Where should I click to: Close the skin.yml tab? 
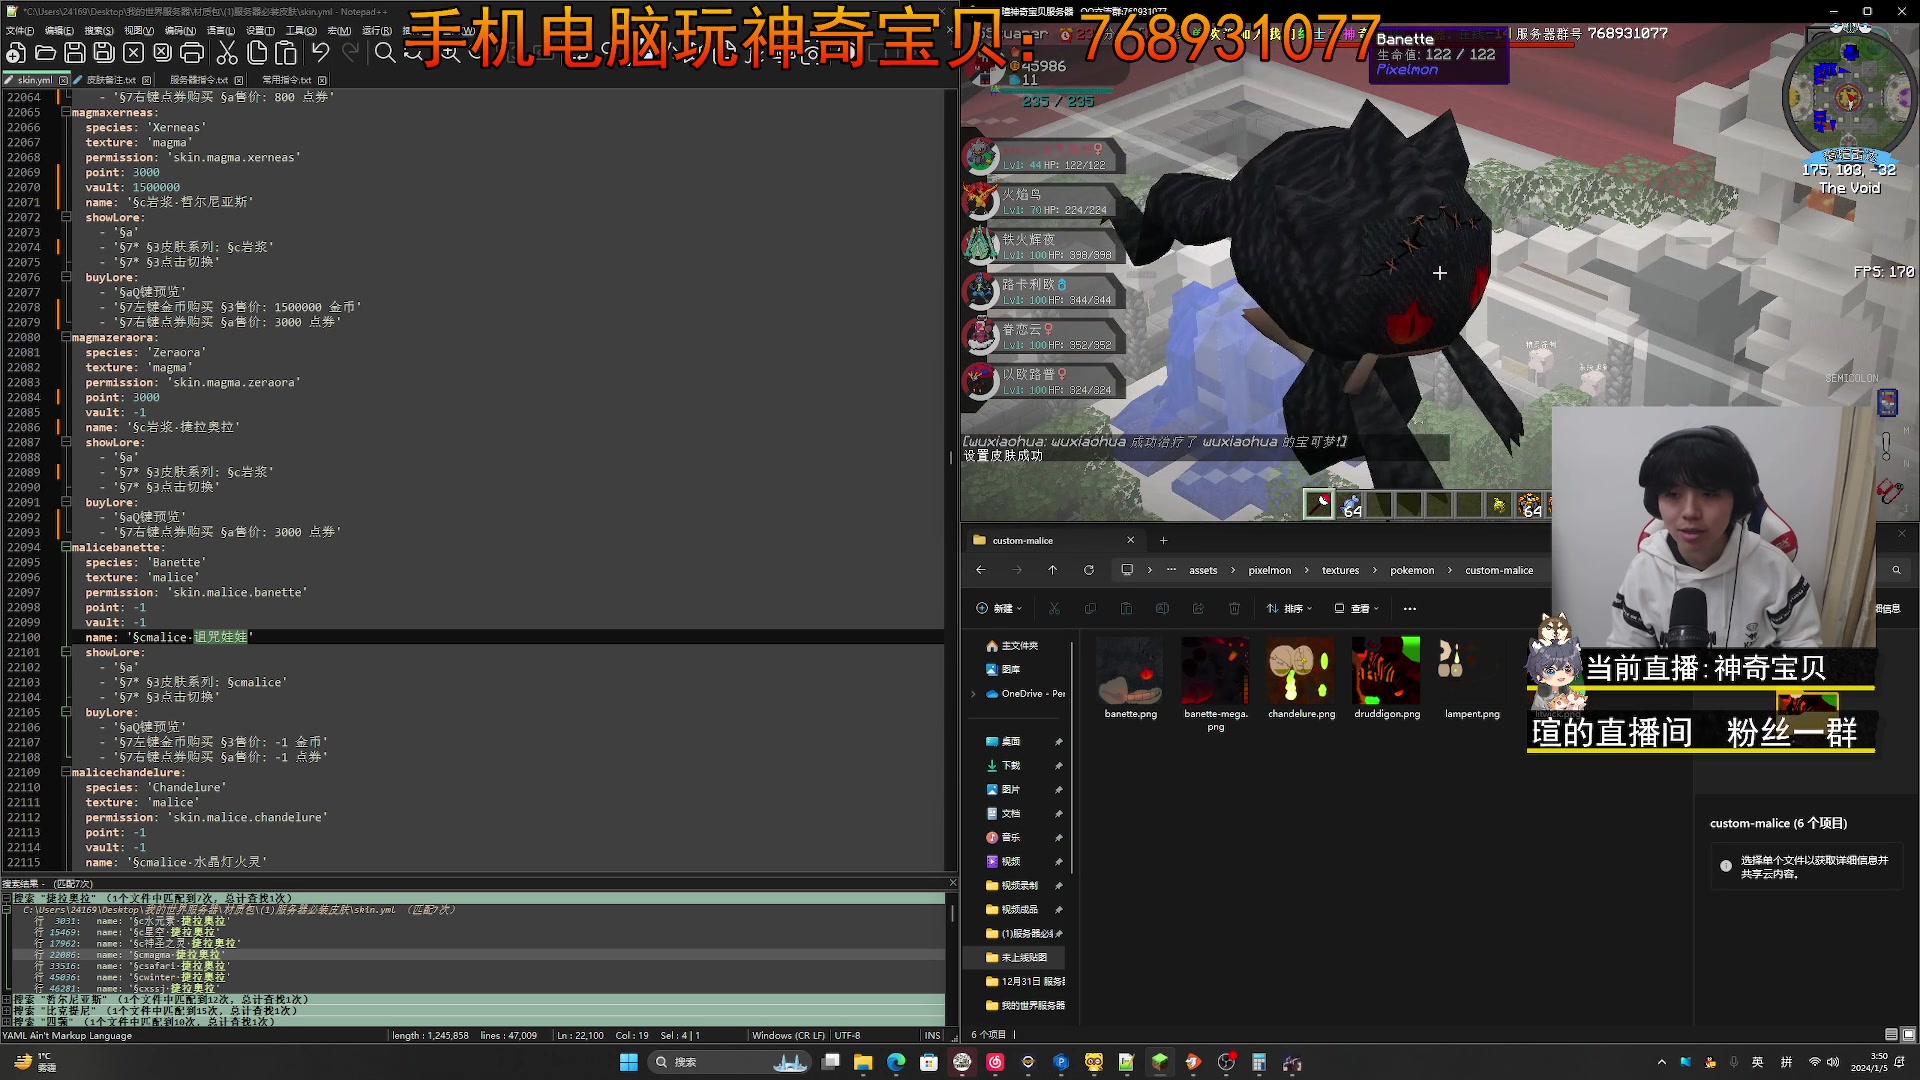[64, 80]
